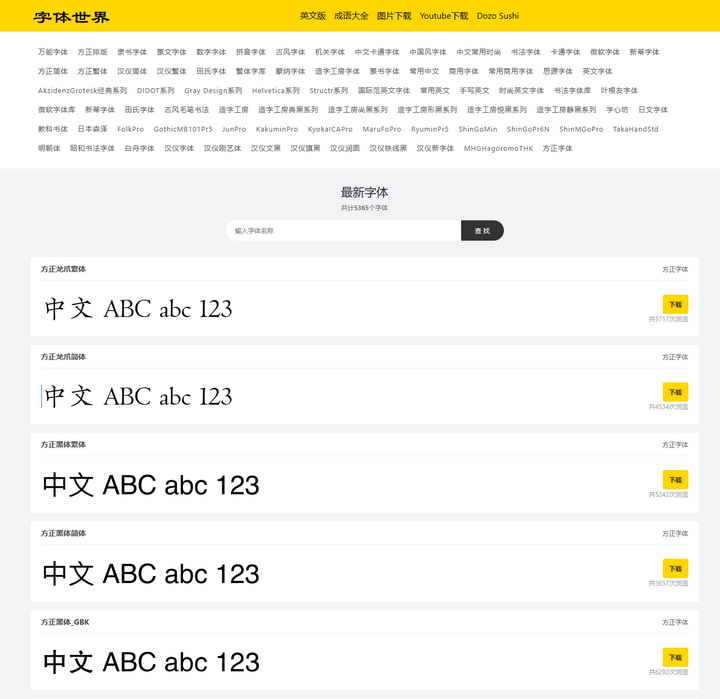Open the 英文版 navigation link
Image resolution: width=720 pixels, height=699 pixels.
click(313, 16)
